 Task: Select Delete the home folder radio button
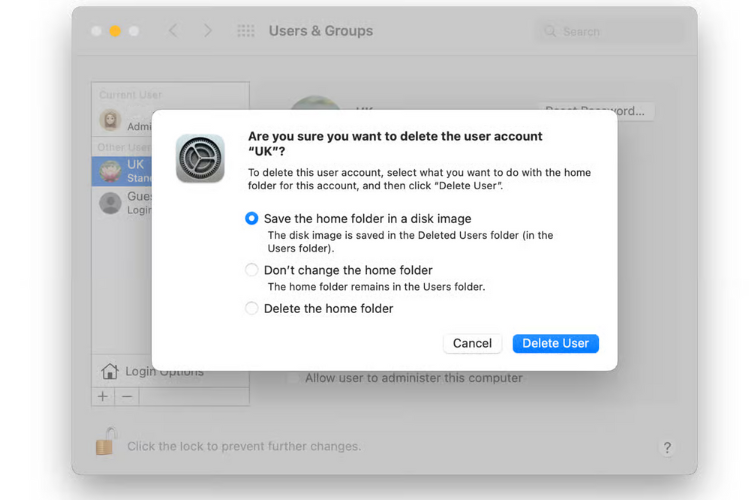(x=251, y=308)
